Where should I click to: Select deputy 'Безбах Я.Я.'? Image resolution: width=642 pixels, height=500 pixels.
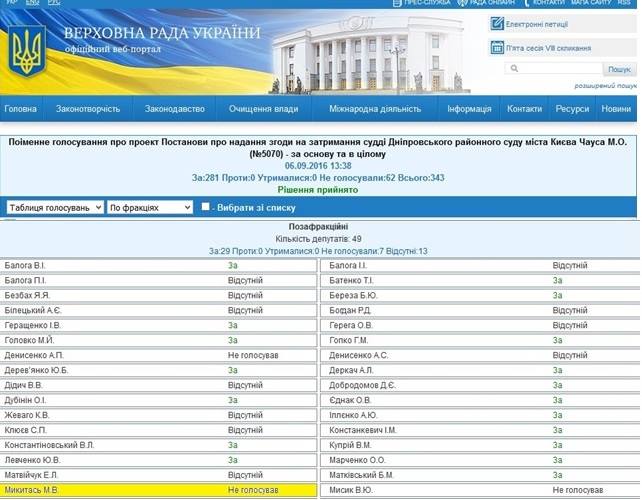[x=27, y=295]
